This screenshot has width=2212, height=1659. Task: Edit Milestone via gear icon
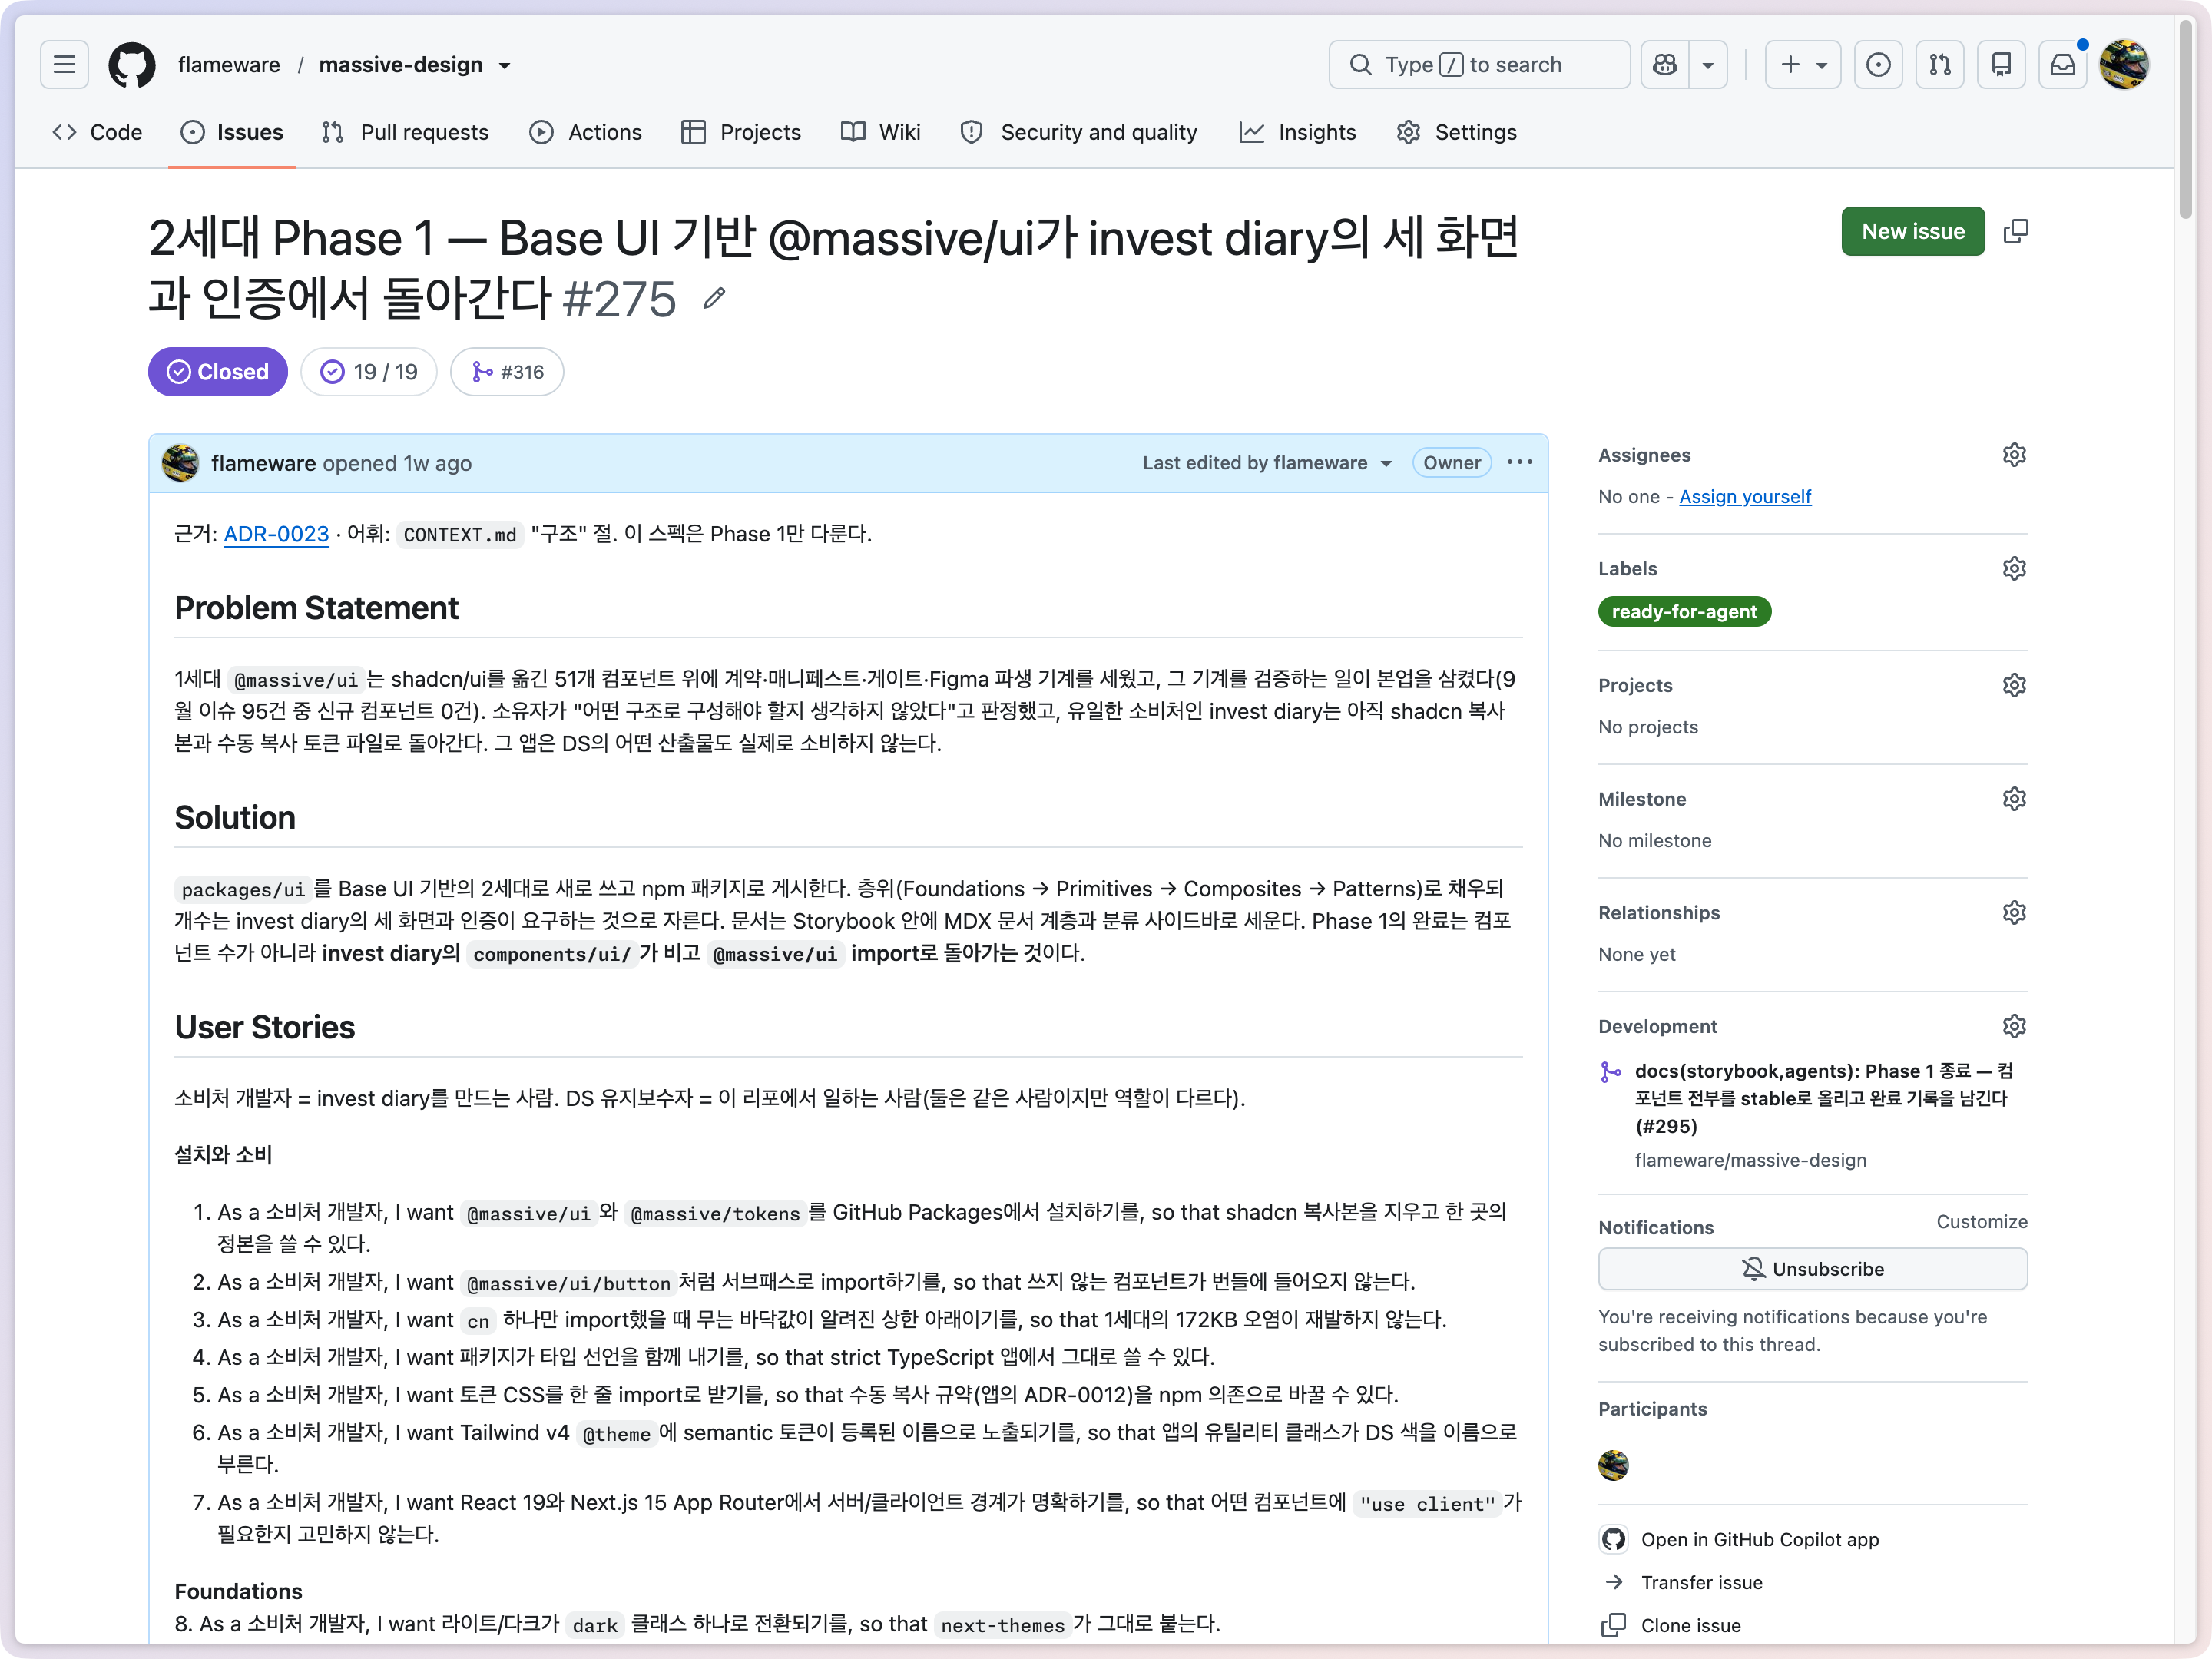pos(2014,799)
